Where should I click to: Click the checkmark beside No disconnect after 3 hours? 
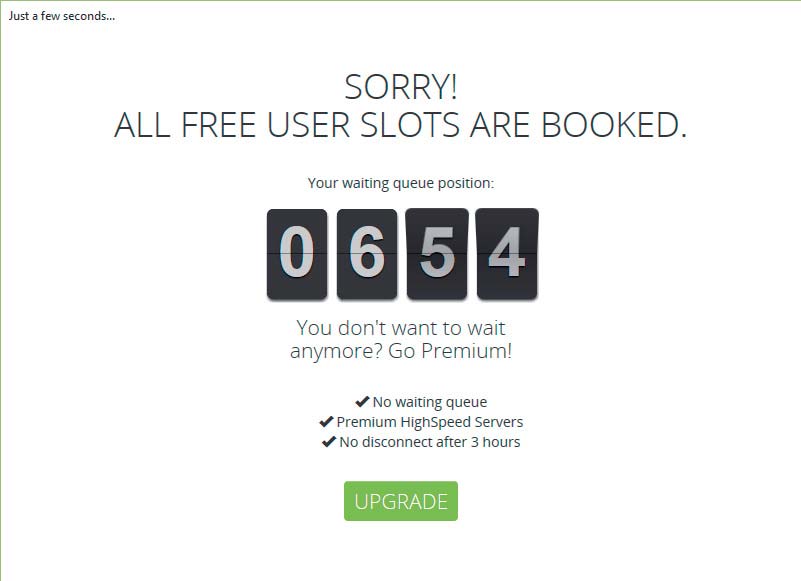click(329, 441)
